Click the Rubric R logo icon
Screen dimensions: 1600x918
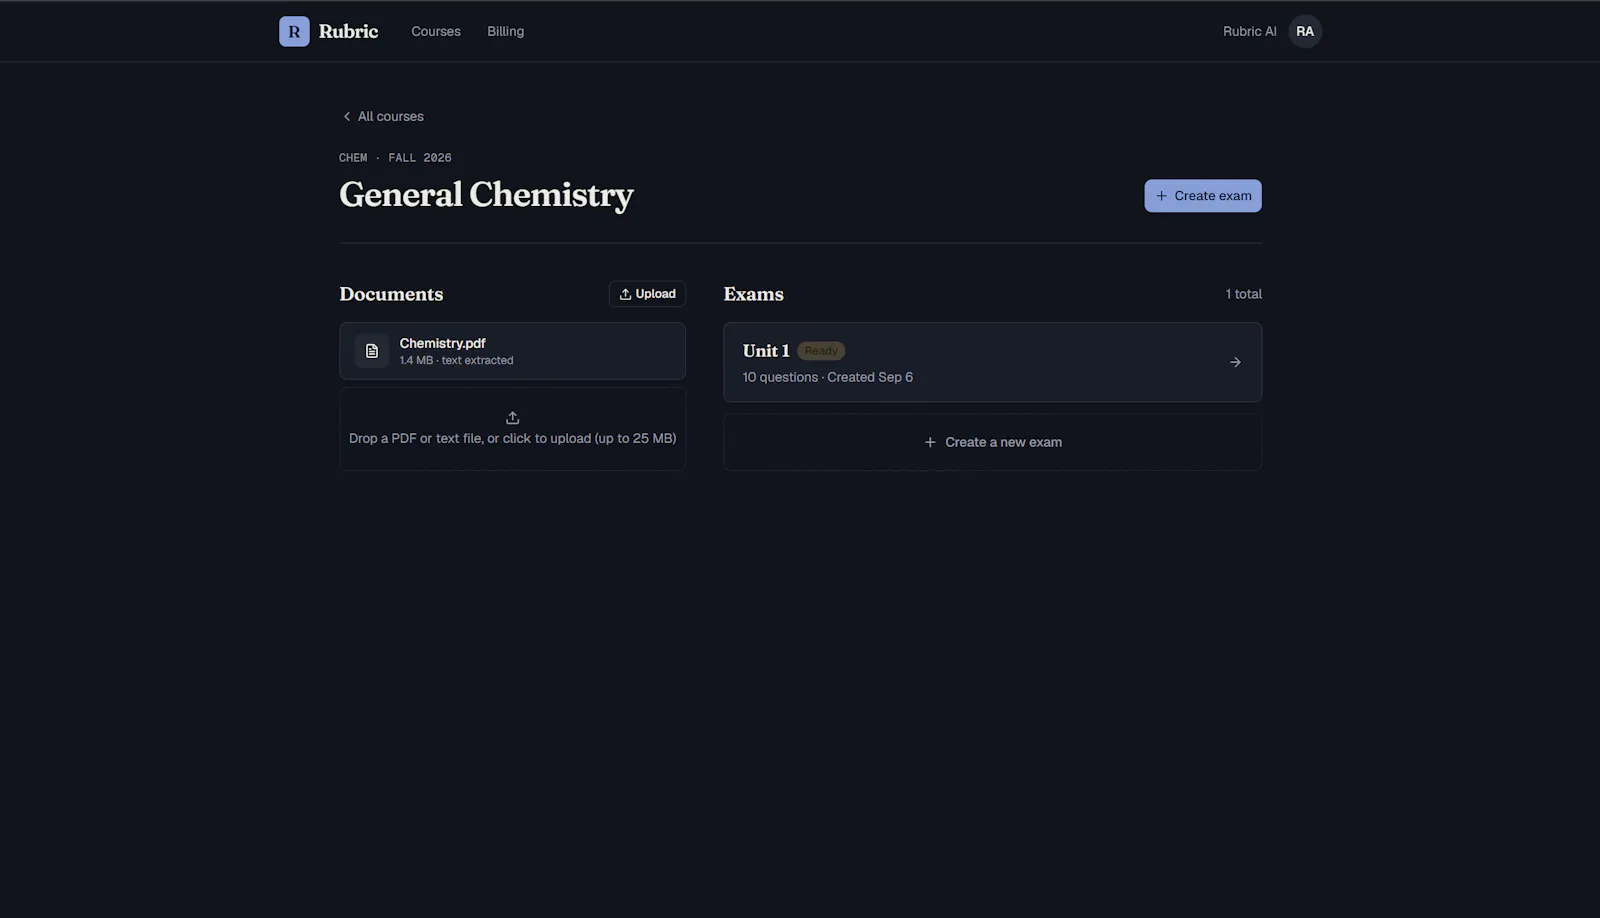pos(294,31)
